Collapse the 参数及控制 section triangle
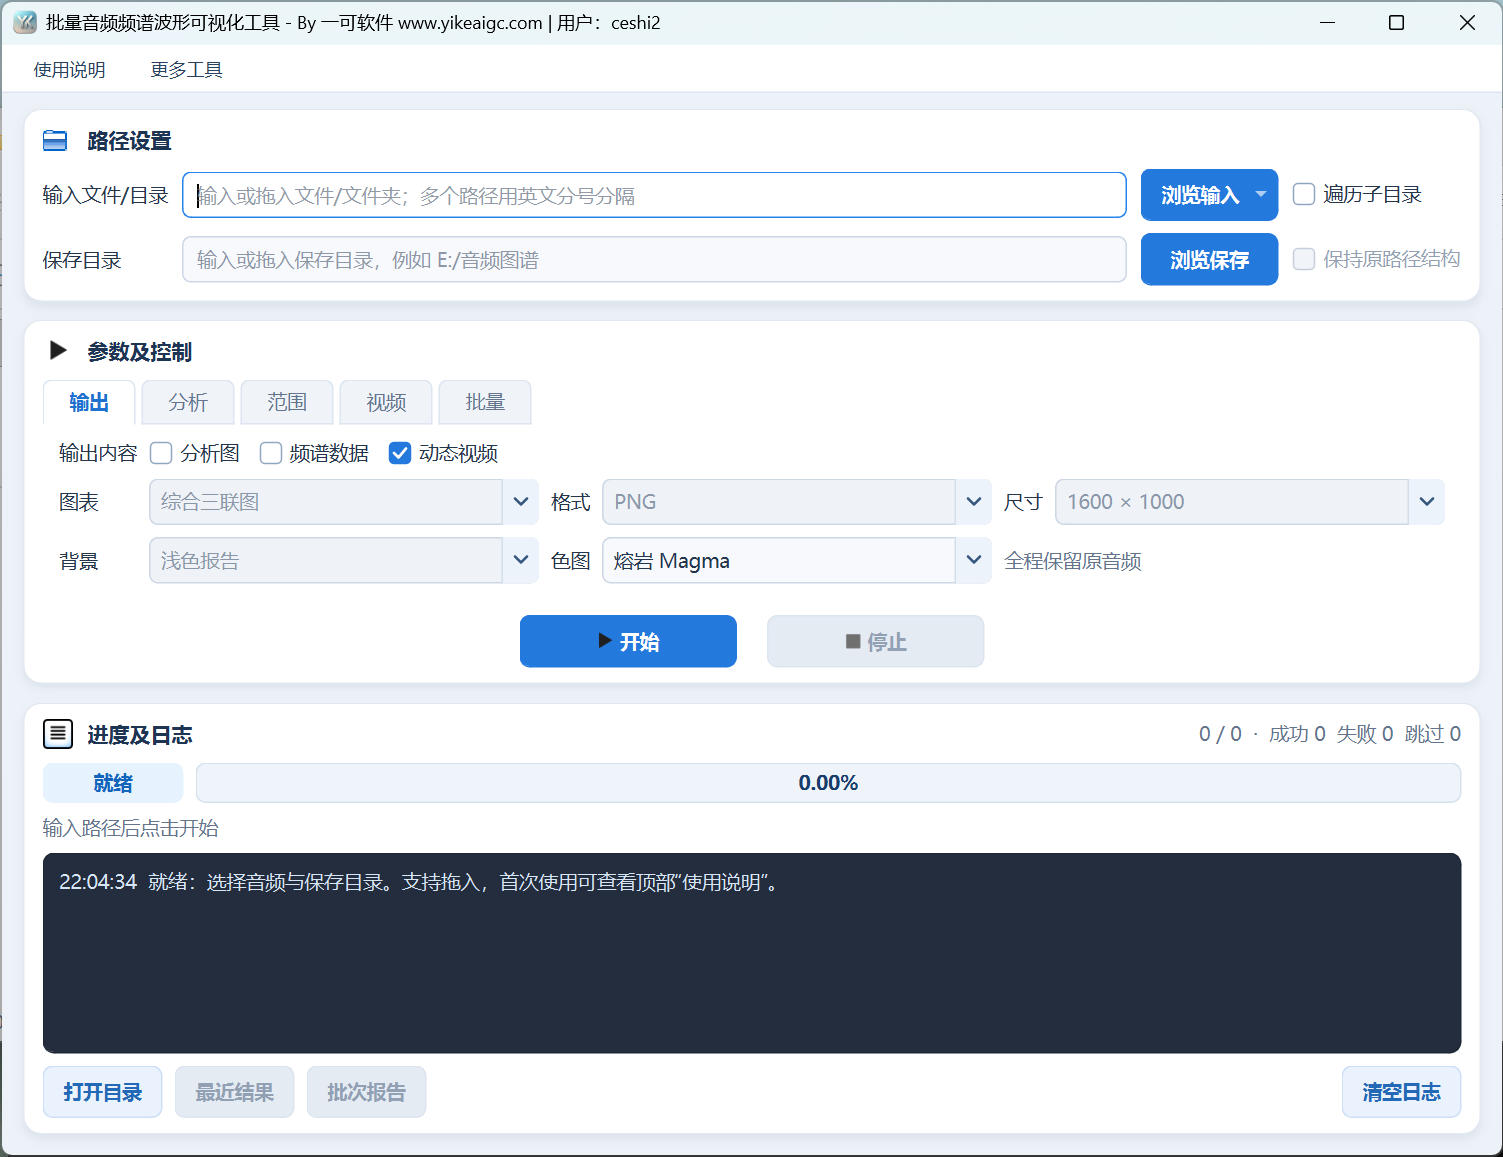 (58, 350)
